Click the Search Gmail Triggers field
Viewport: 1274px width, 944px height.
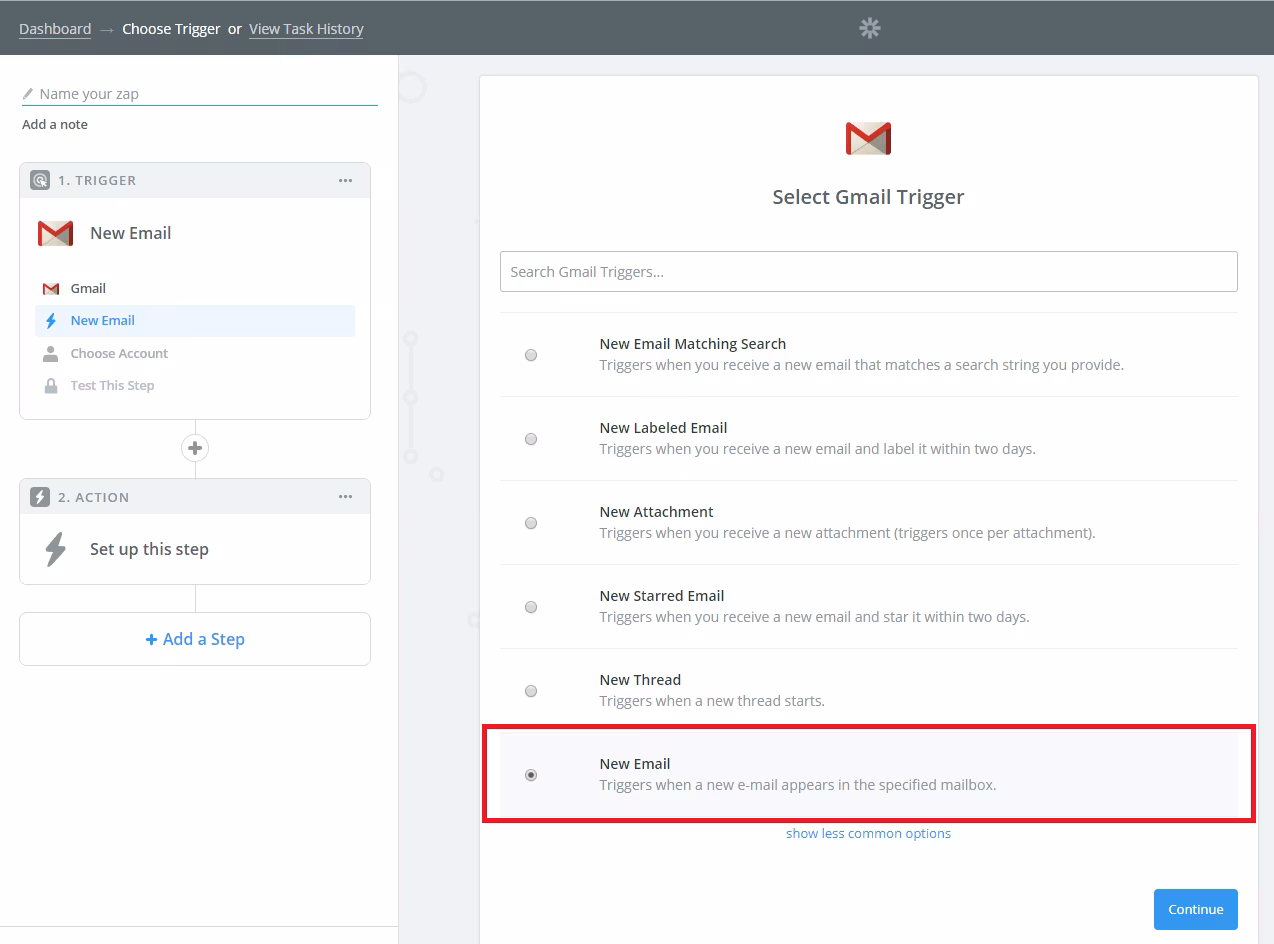coord(868,272)
